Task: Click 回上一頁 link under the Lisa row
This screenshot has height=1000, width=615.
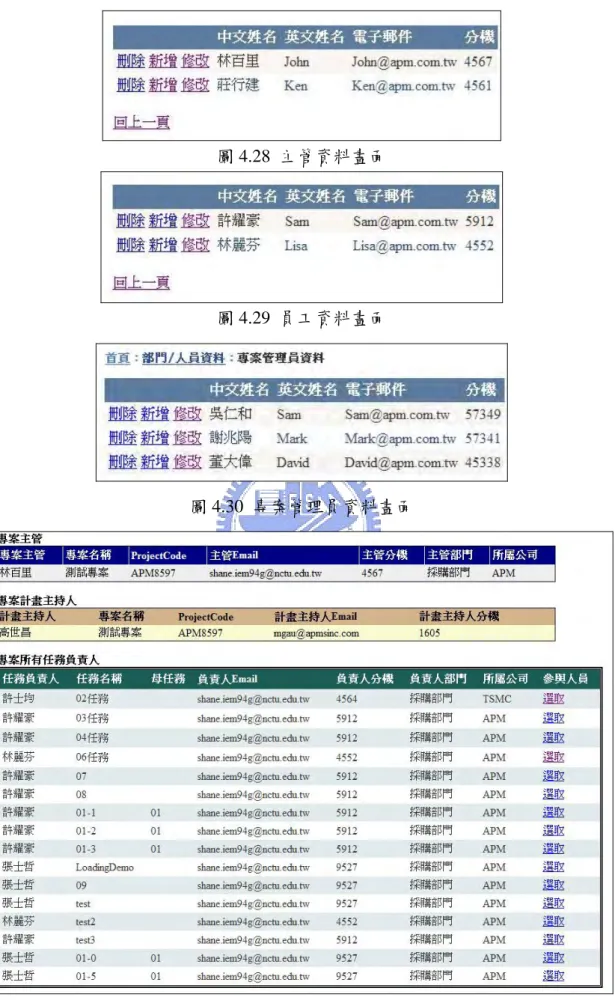Action: click(142, 283)
